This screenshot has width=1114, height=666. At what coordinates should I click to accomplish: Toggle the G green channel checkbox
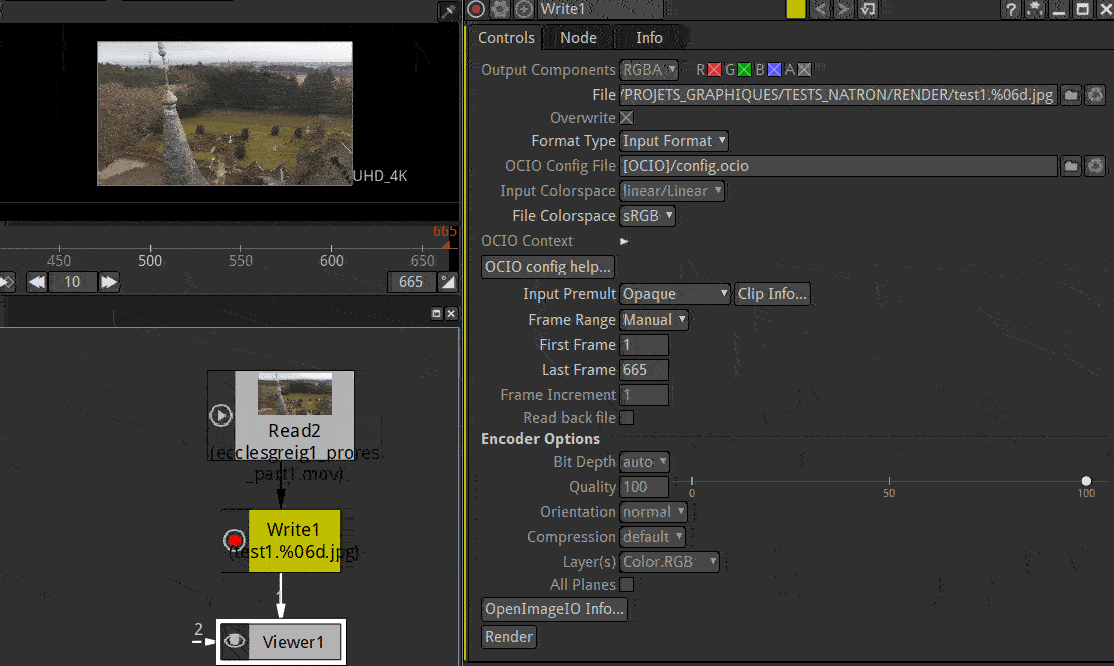click(x=744, y=70)
